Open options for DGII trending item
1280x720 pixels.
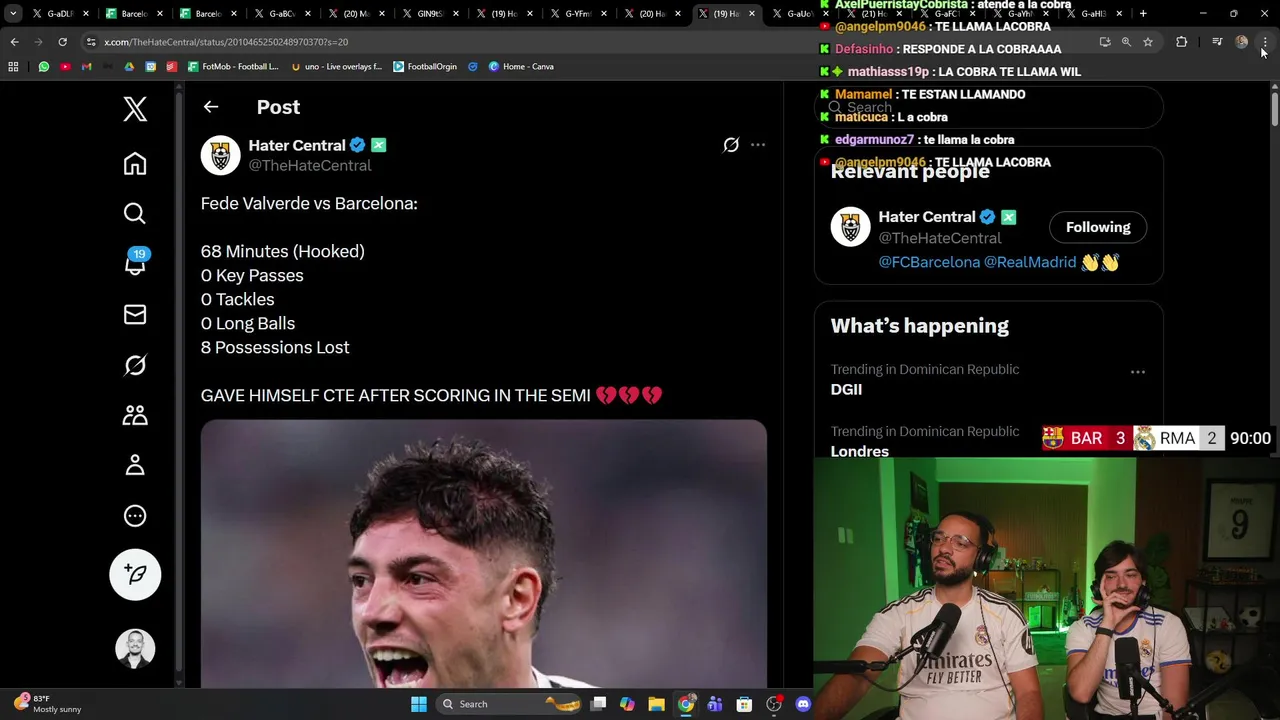(1138, 372)
